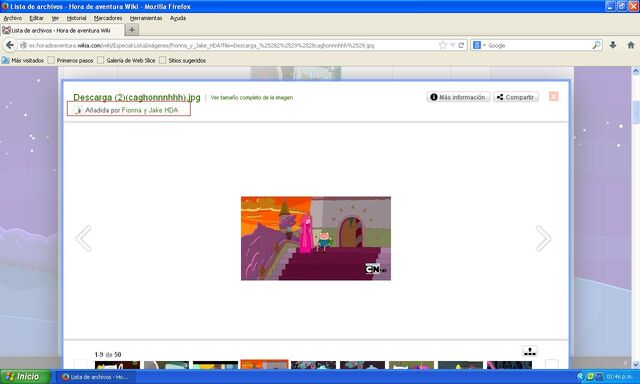Open the Herramientas menu
This screenshot has height=384, width=640.
coord(146,18)
